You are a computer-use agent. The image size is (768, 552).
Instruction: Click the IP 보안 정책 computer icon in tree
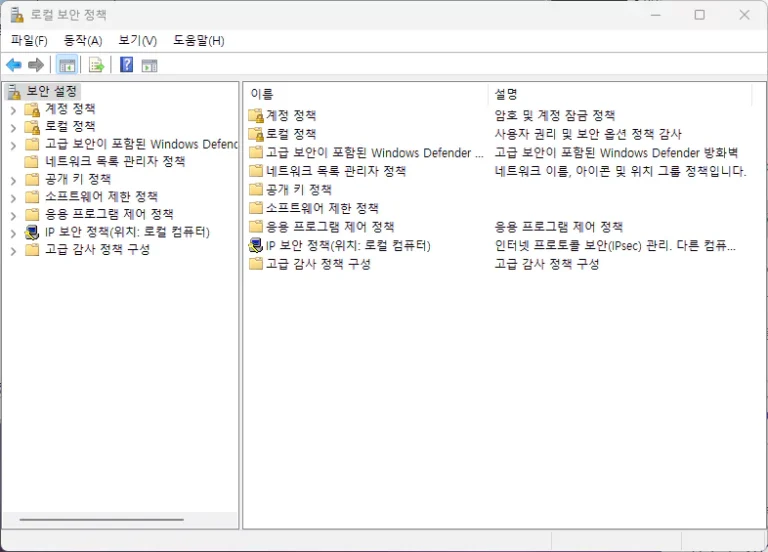(x=32, y=232)
